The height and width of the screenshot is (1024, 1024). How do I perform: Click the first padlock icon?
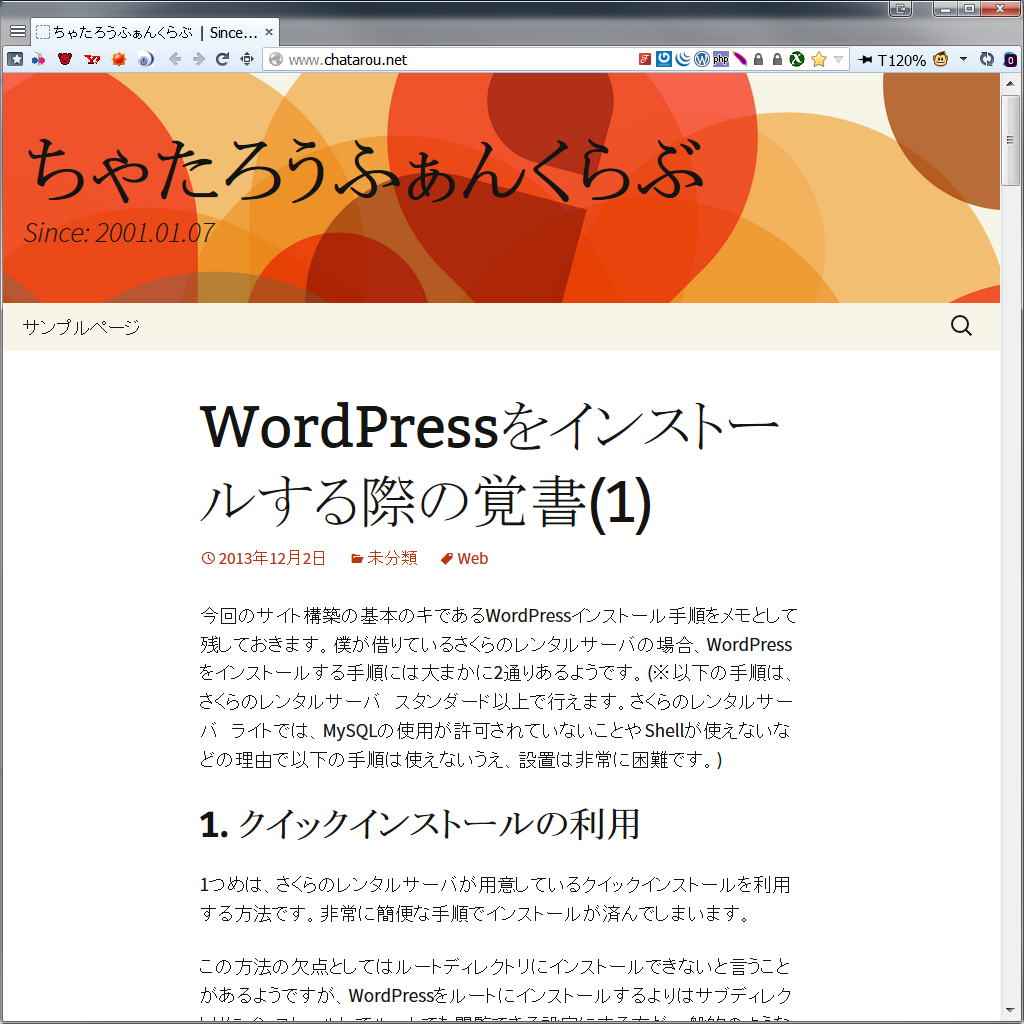coord(758,59)
